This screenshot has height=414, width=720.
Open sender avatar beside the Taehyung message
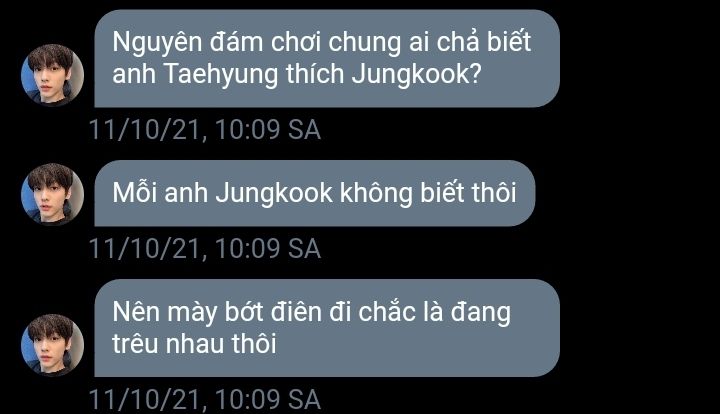pyautogui.click(x=52, y=75)
